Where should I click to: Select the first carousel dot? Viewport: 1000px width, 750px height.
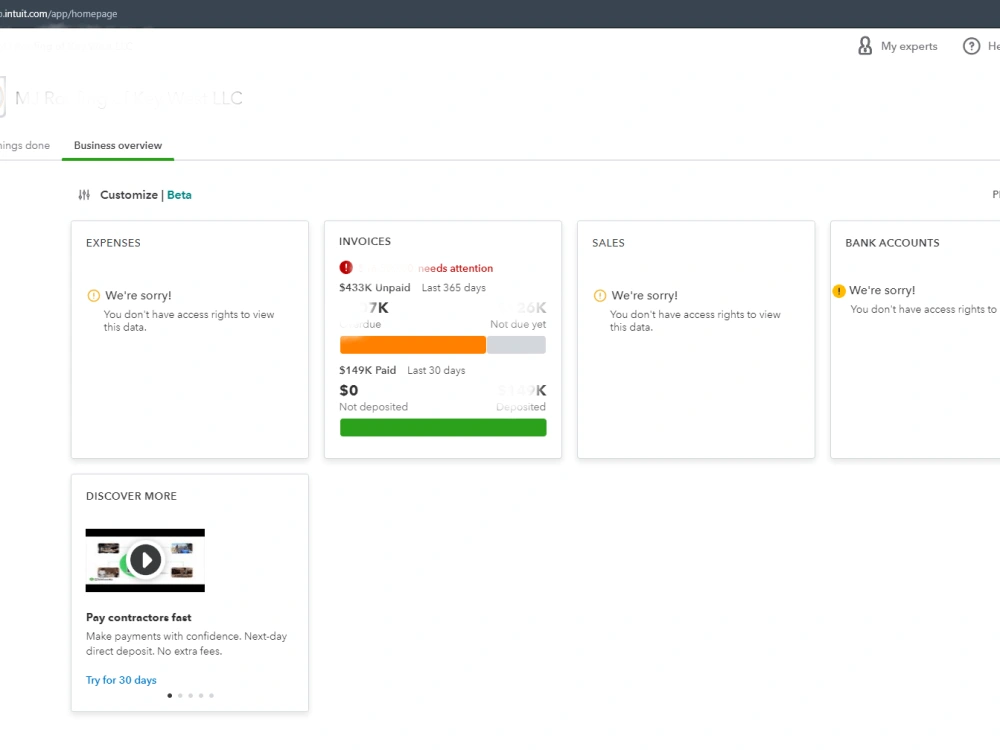170,696
